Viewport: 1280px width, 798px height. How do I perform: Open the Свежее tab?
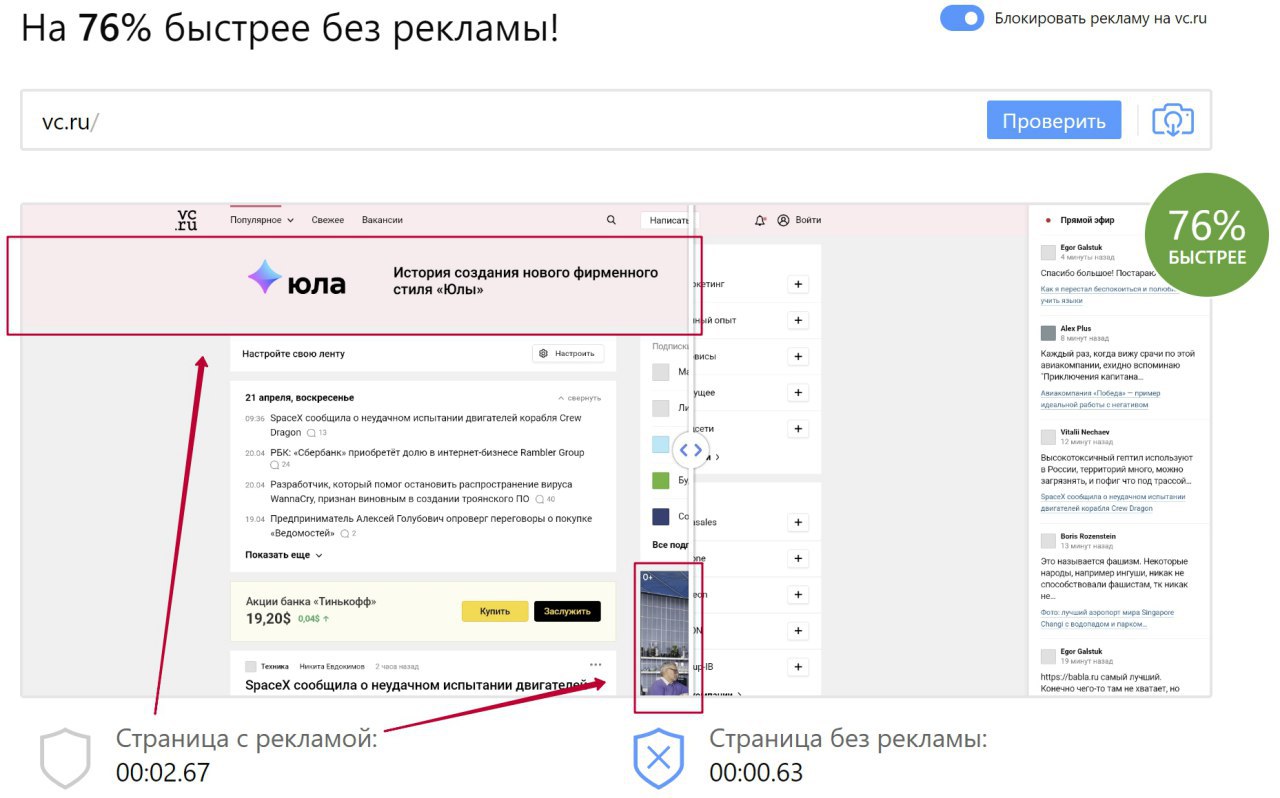(x=327, y=220)
